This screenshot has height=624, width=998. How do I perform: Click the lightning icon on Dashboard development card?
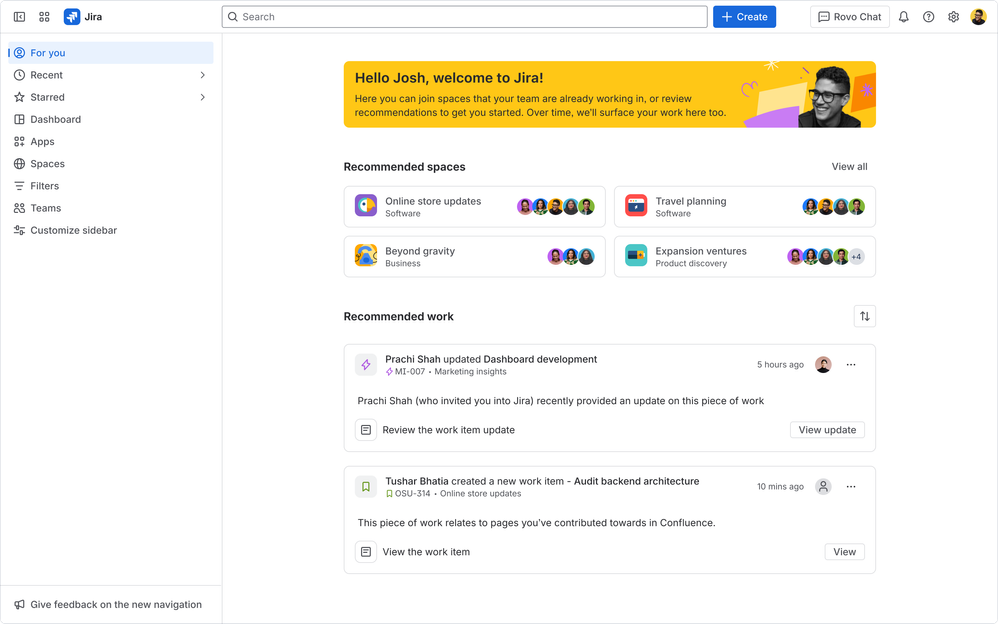[x=366, y=365]
